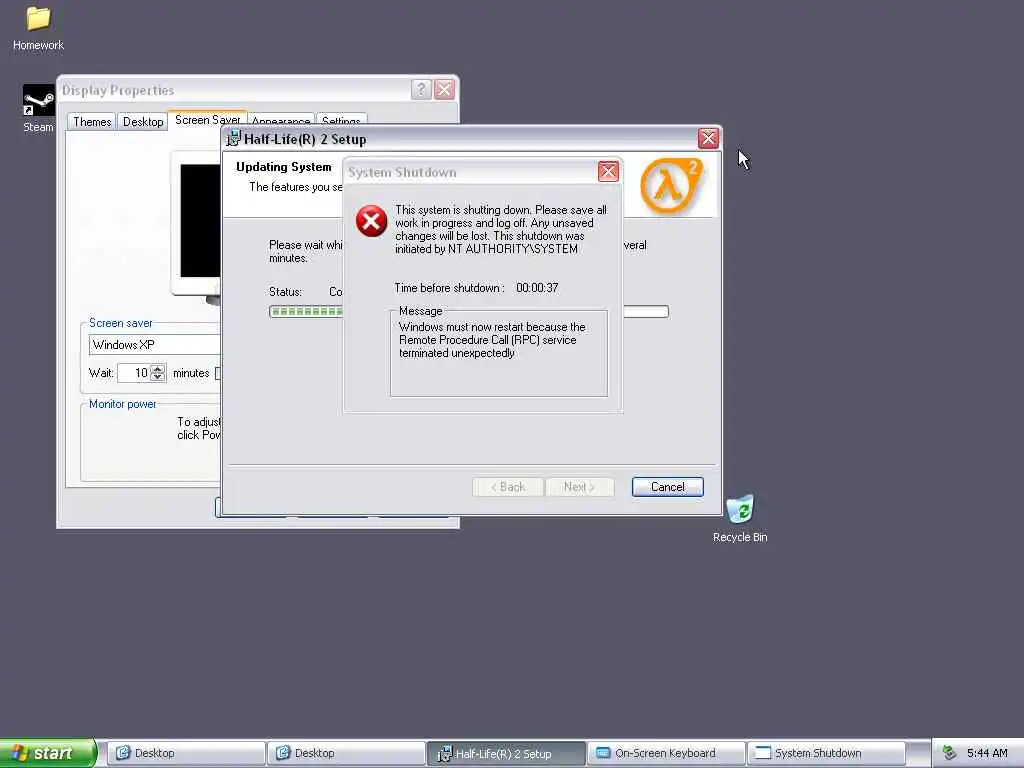Decrease the Wait minutes with down arrow
Screen dimensions: 1024x768
[158, 377]
